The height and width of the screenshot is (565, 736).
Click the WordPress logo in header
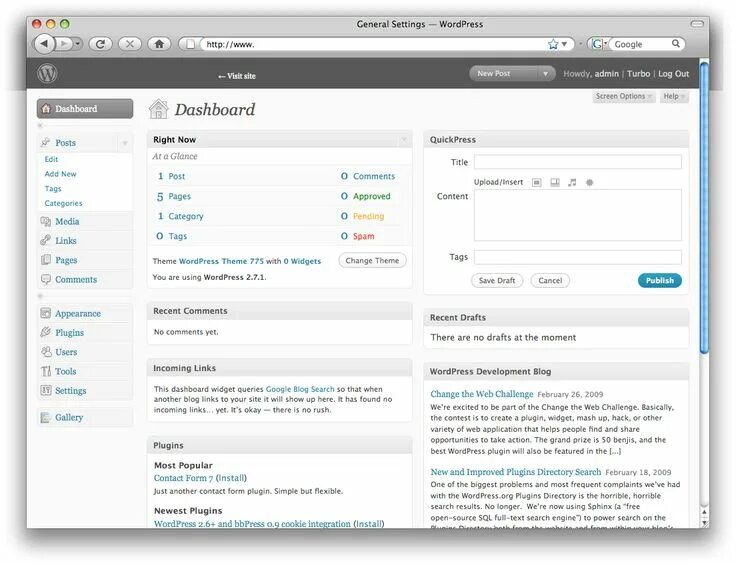pyautogui.click(x=47, y=74)
